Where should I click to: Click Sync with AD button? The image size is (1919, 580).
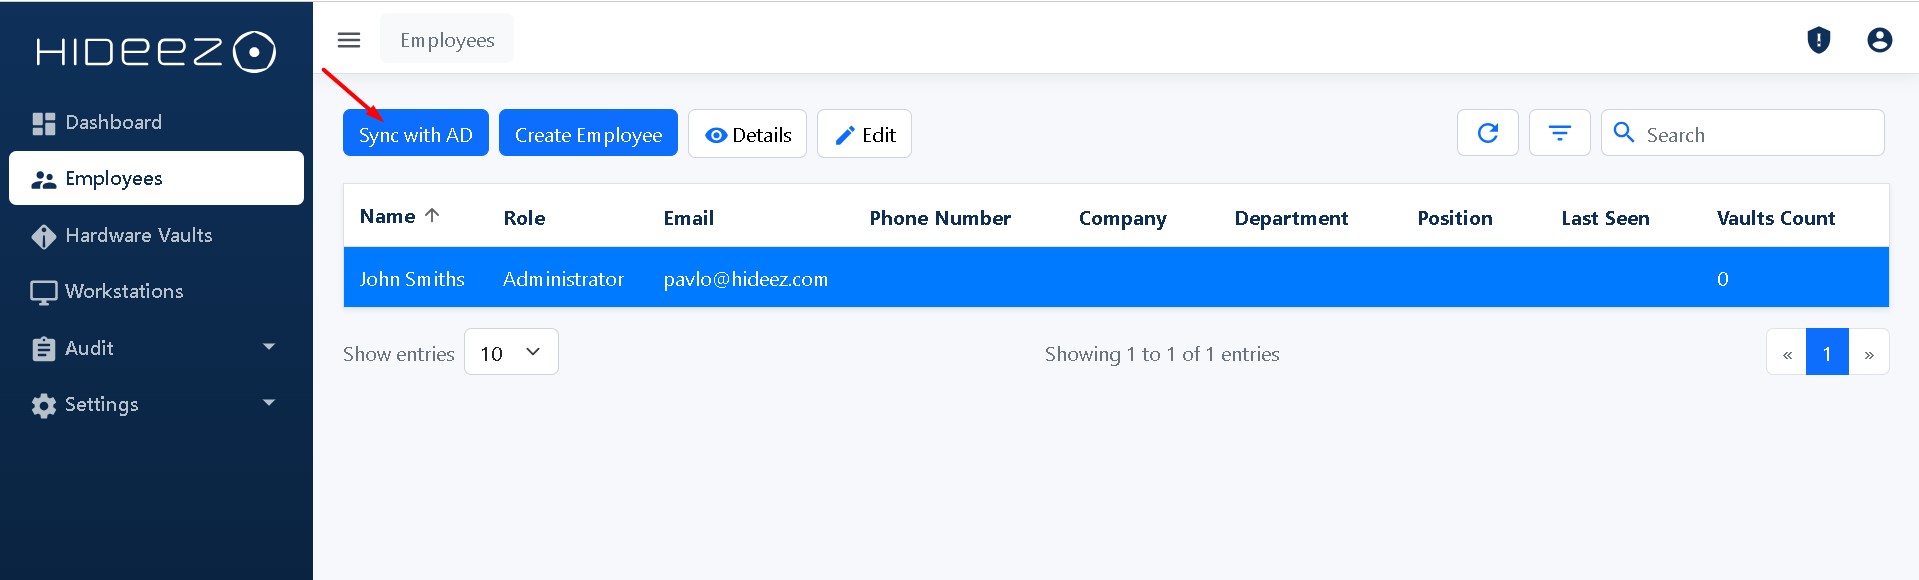pos(416,133)
